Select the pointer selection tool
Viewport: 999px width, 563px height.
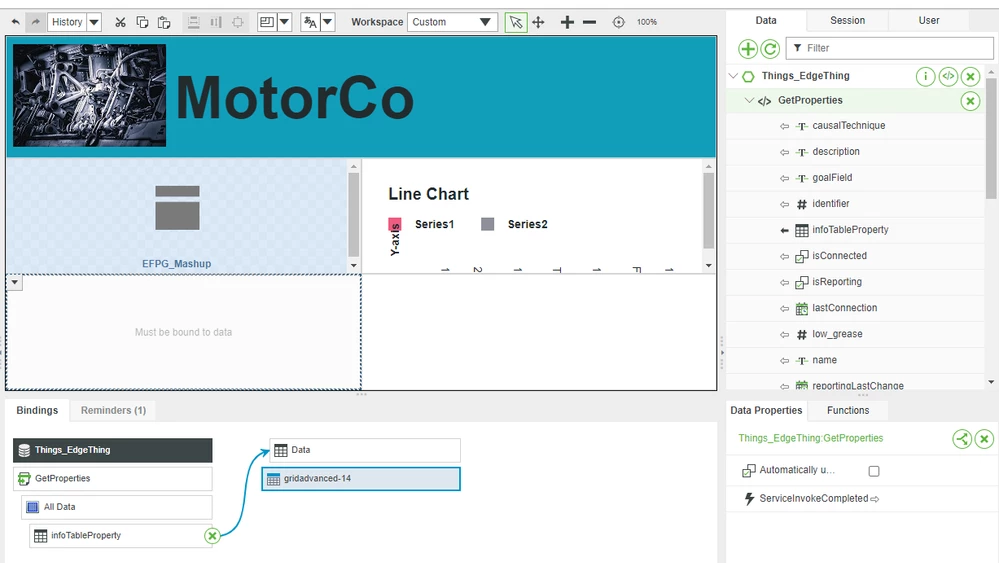point(516,22)
